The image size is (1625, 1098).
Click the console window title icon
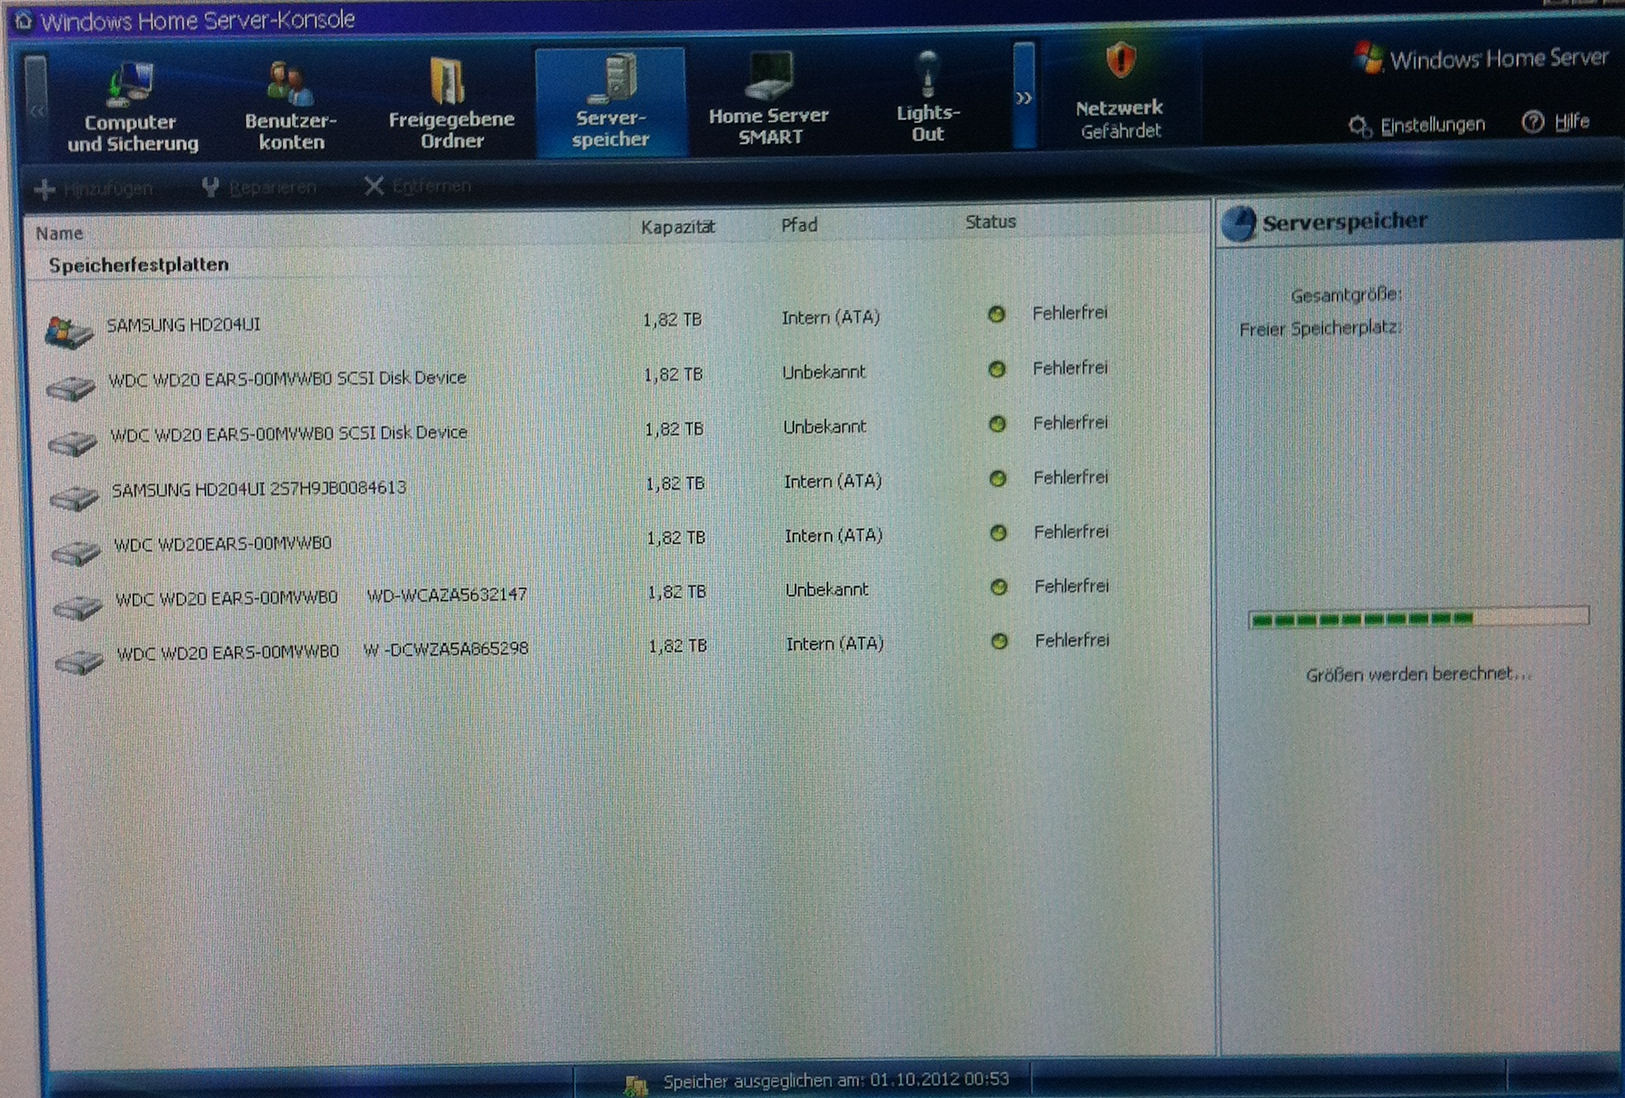pyautogui.click(x=22, y=20)
